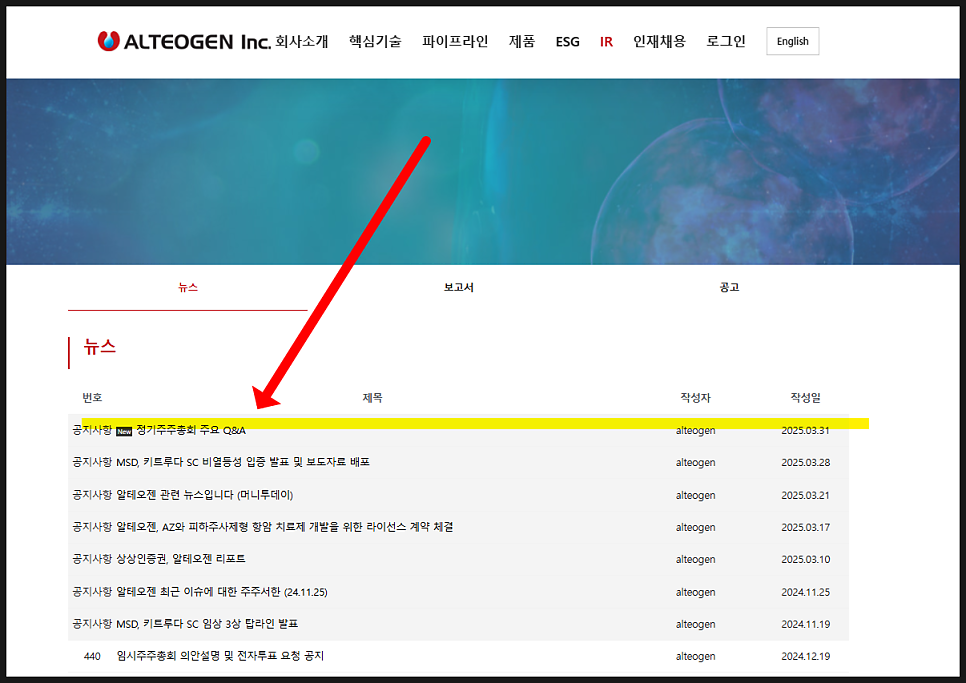Open the AZ와 피하주사제형 라이선스 계약 체결 post
The image size is (966, 683).
[x=285, y=527]
